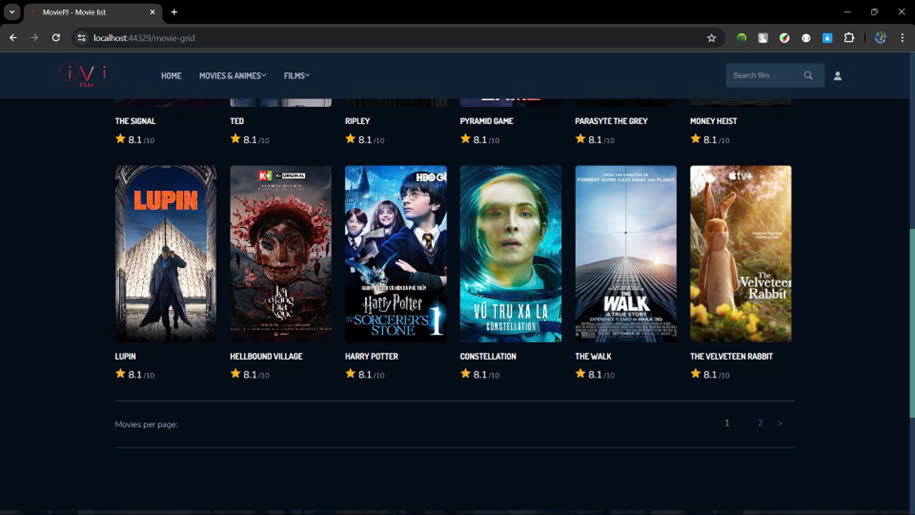Click the page vertical scrollbar
Screen dimensions: 915x515
click(x=911, y=323)
